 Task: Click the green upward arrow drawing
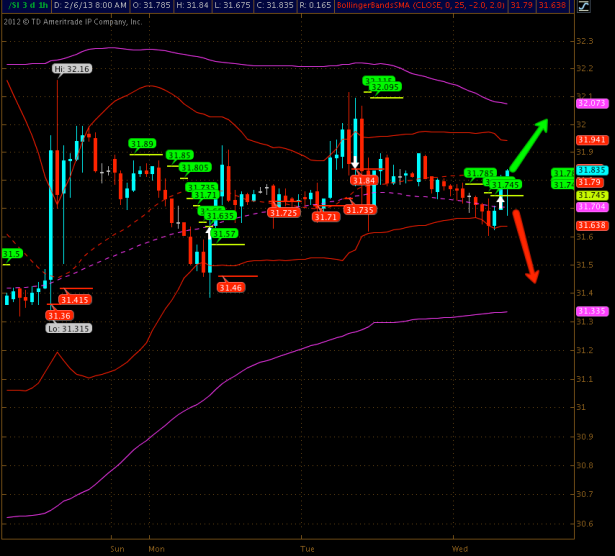pos(529,145)
